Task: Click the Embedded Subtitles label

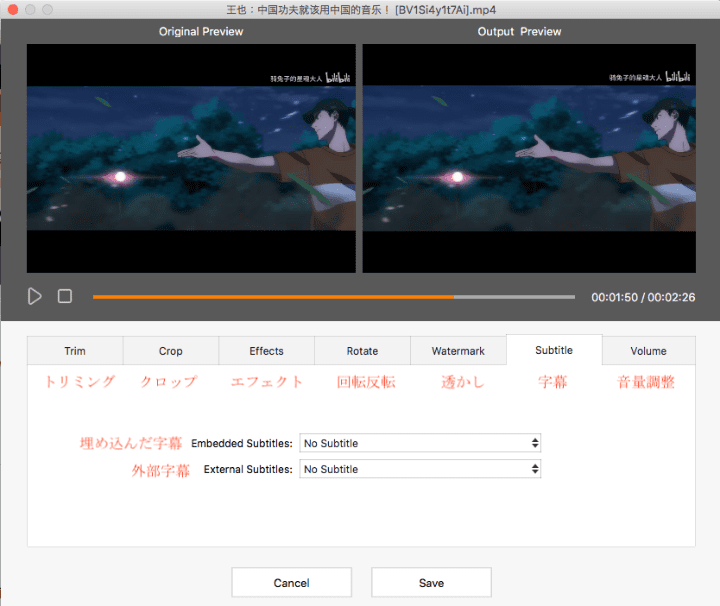Action: point(242,443)
